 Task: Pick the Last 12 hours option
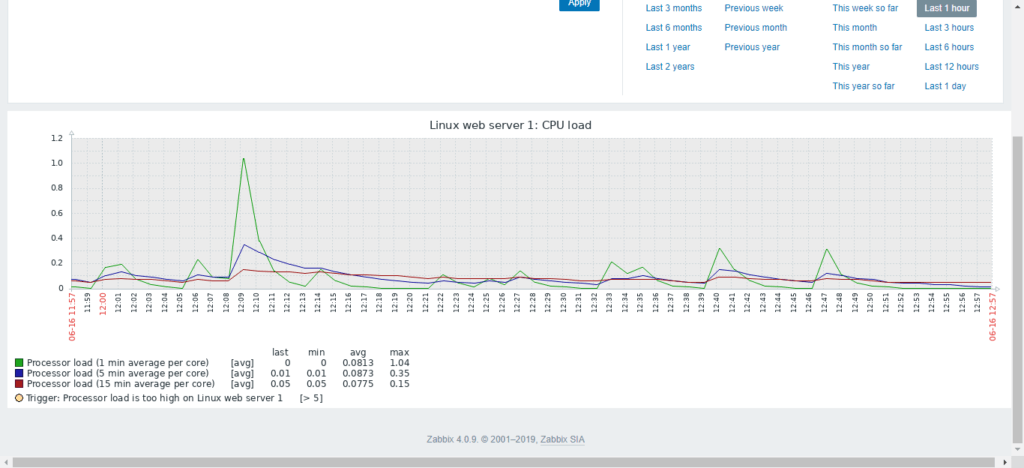point(951,67)
